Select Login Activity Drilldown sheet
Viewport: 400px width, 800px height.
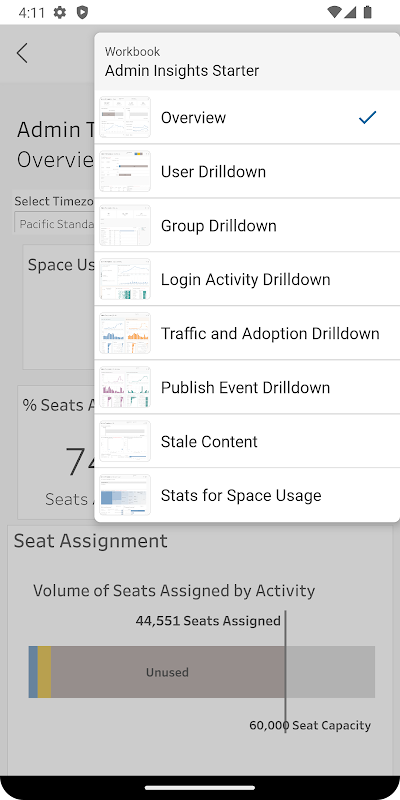(247, 280)
